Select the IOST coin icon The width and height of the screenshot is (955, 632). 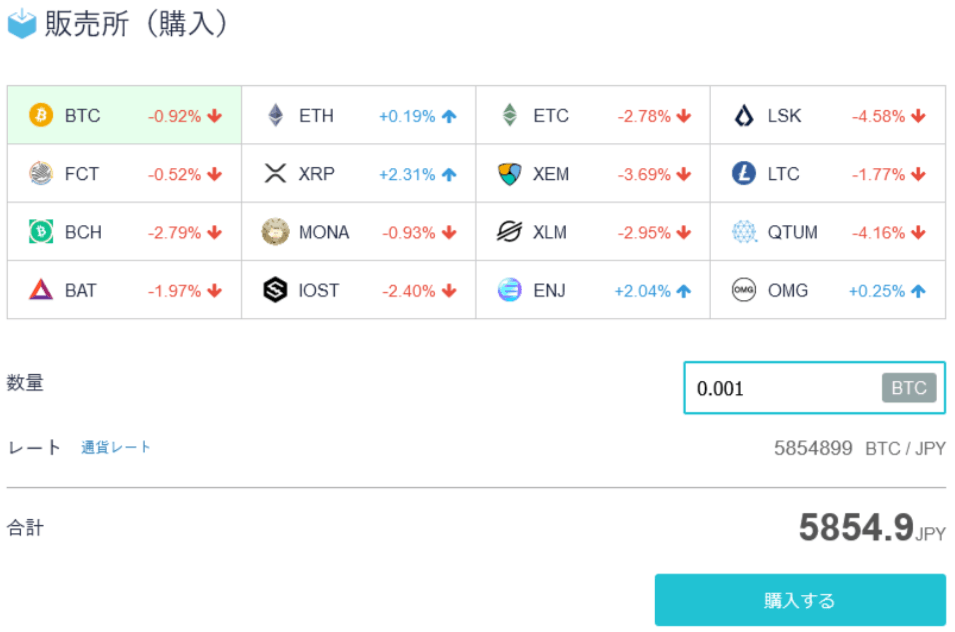point(273,290)
